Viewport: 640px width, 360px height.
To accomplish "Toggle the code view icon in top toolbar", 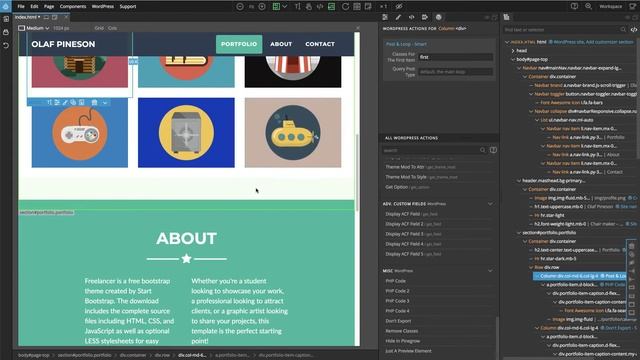I will coord(320,7).
